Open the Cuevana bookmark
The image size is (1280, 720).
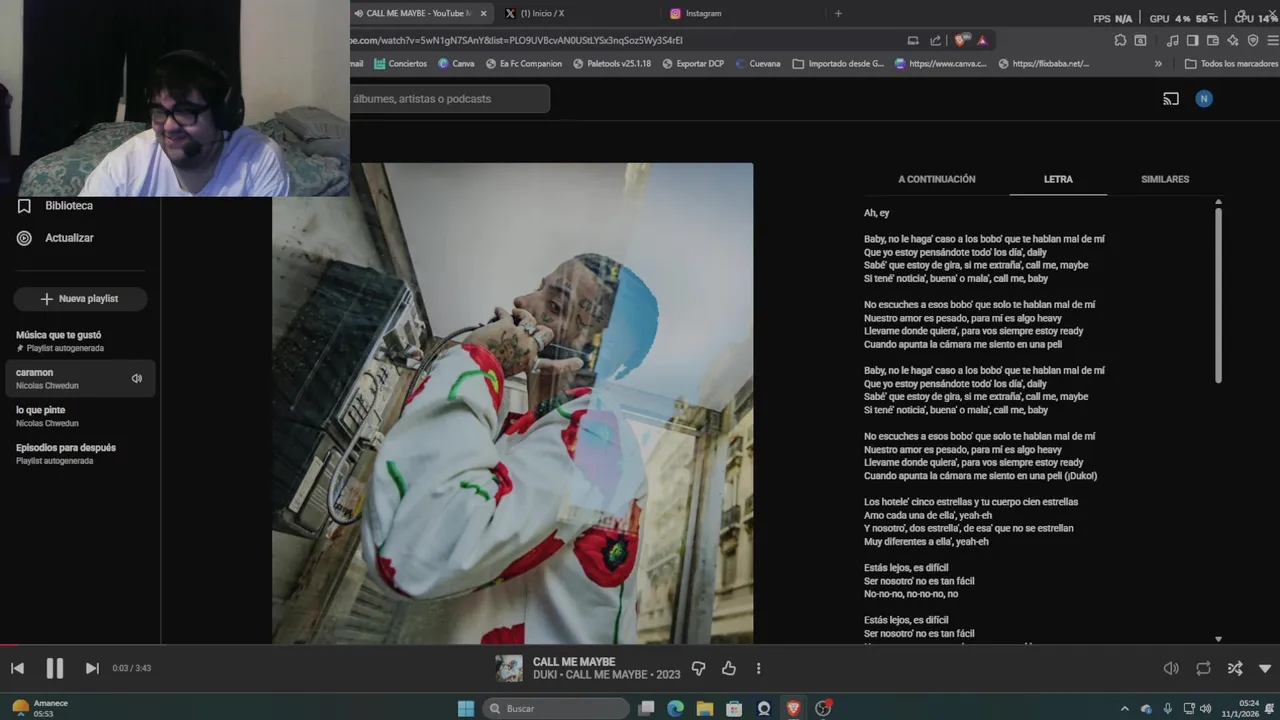click(757, 63)
